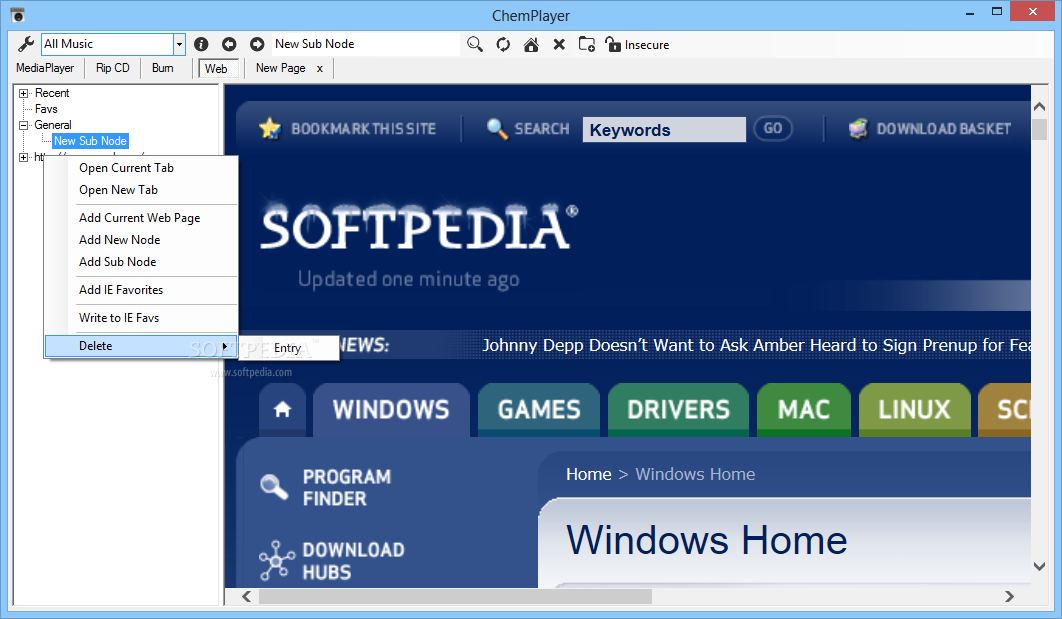Open Delete submenu arrow
Image resolution: width=1062 pixels, height=619 pixels.
click(x=225, y=346)
